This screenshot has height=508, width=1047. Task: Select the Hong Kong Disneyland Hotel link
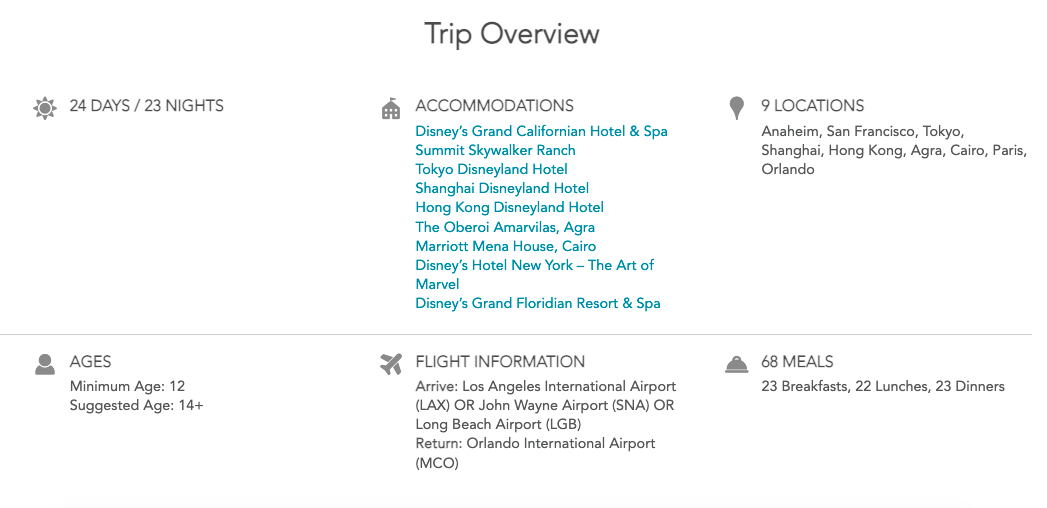click(509, 207)
